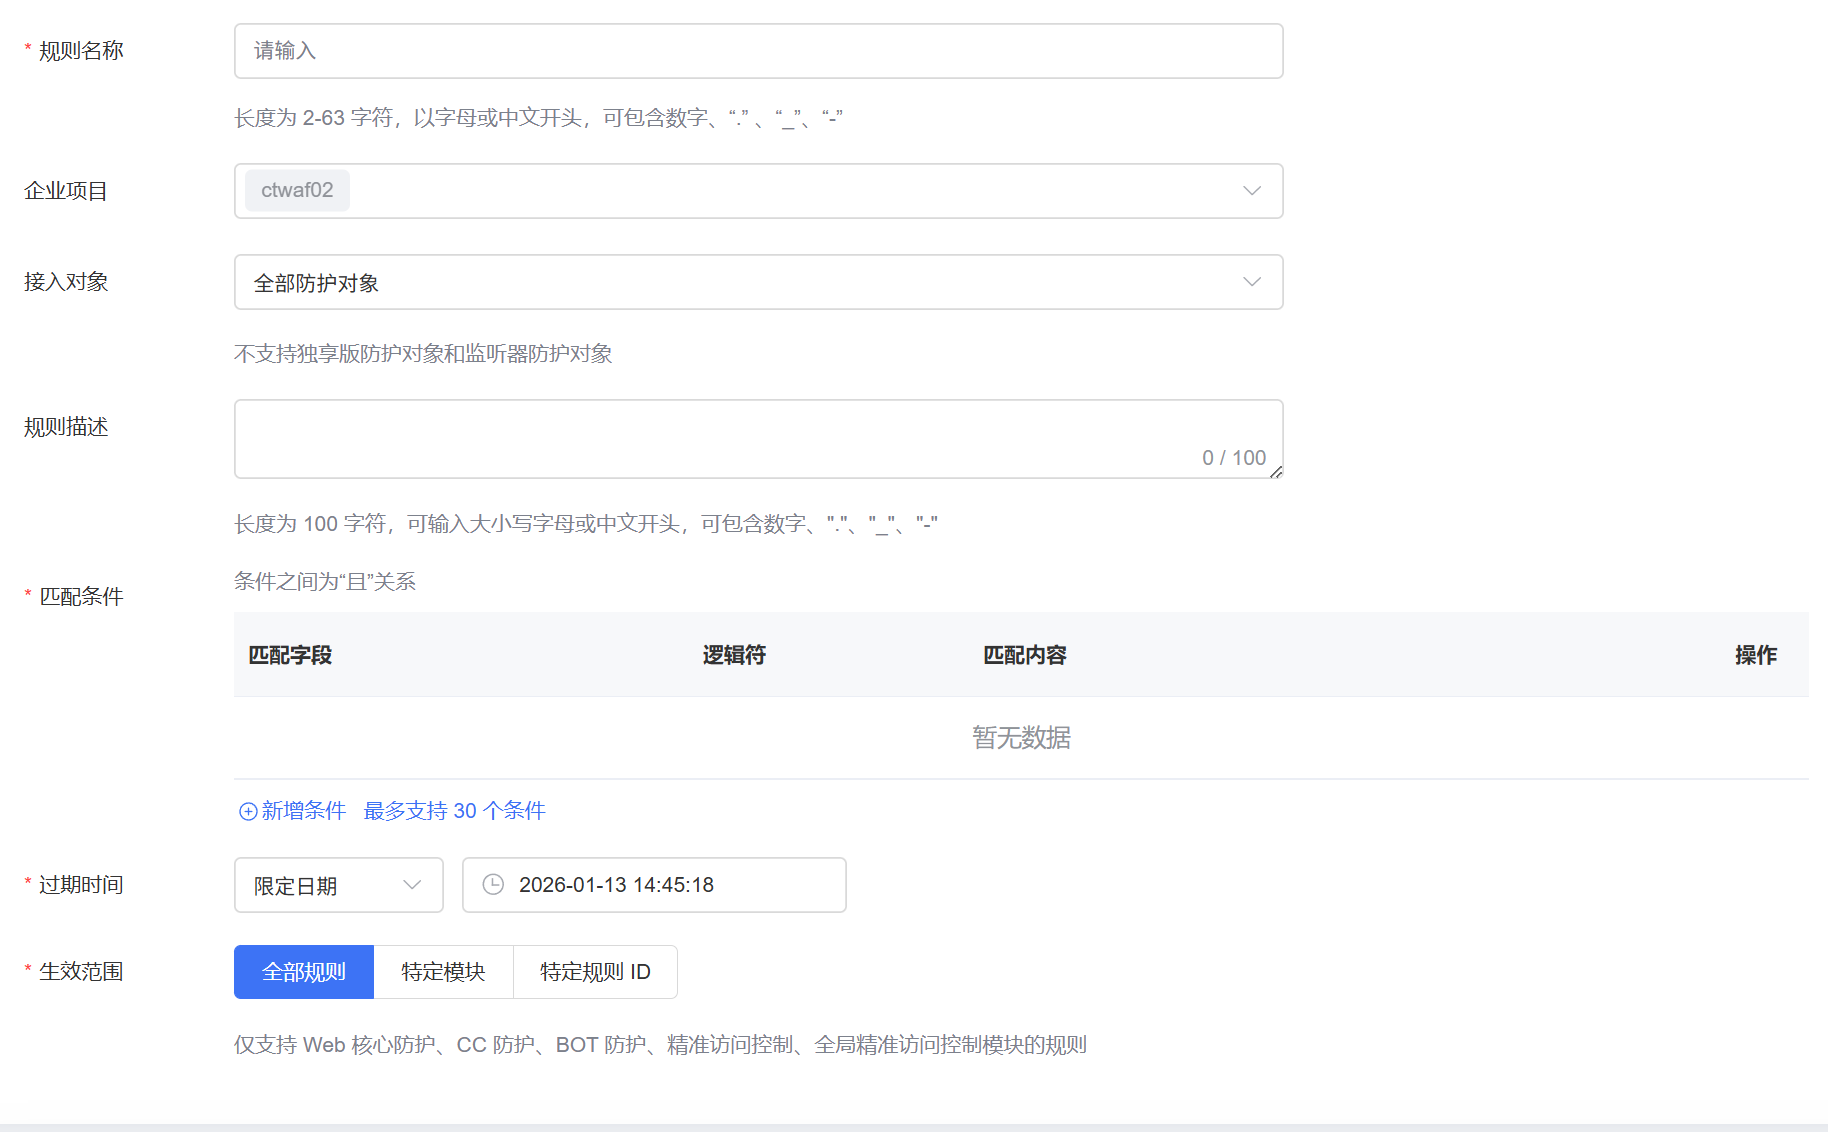The image size is (1828, 1132).
Task: Click the ctwaf02 project tag
Action: pos(297,191)
